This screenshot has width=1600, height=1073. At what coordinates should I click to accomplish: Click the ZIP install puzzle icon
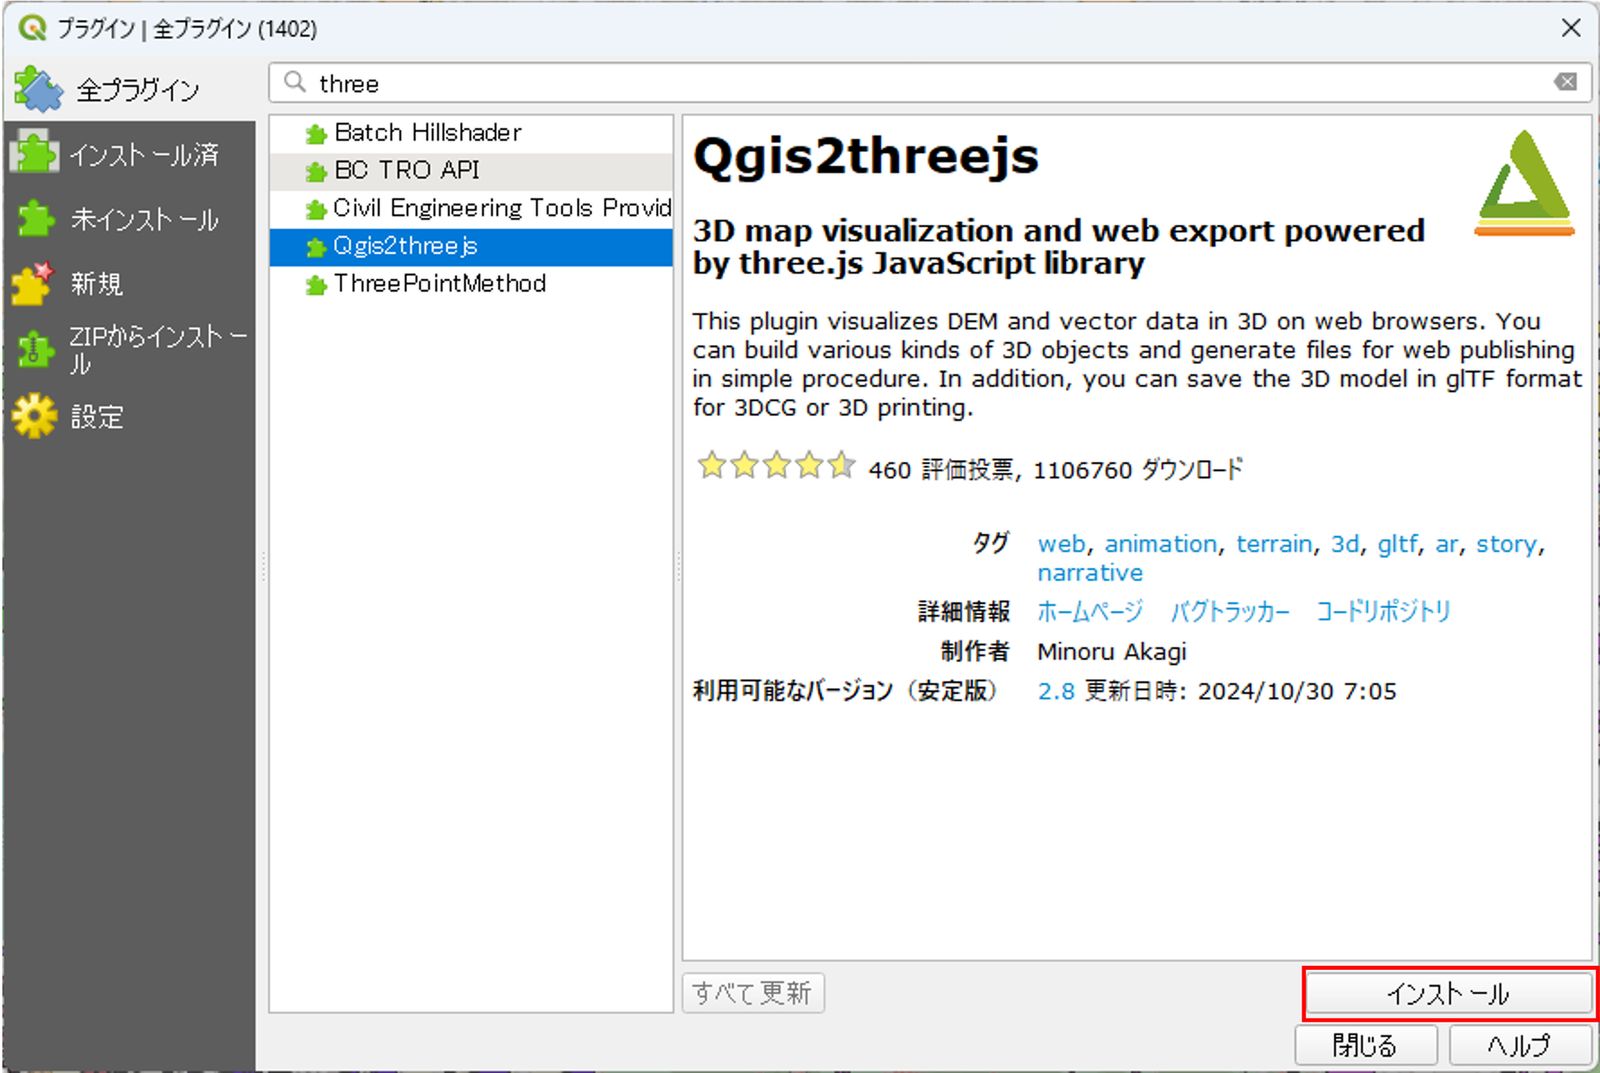(36, 349)
